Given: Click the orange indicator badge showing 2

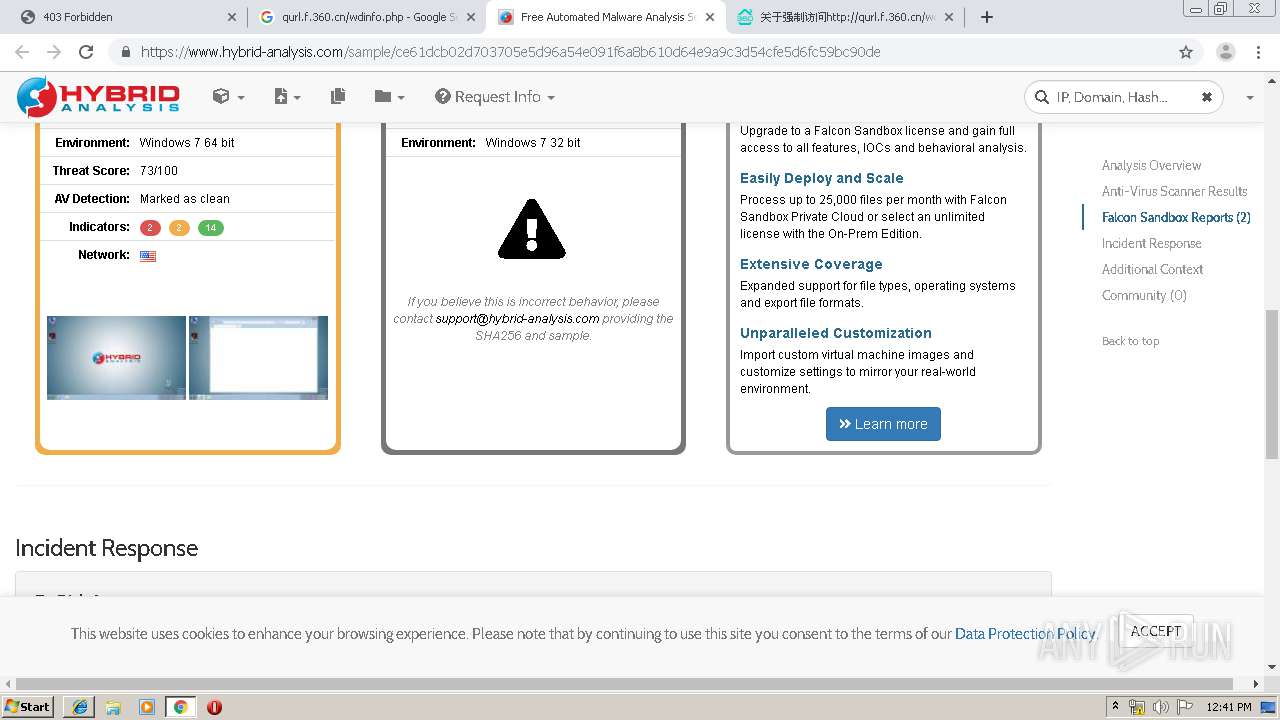Looking at the screenshot, I should (x=179, y=228).
